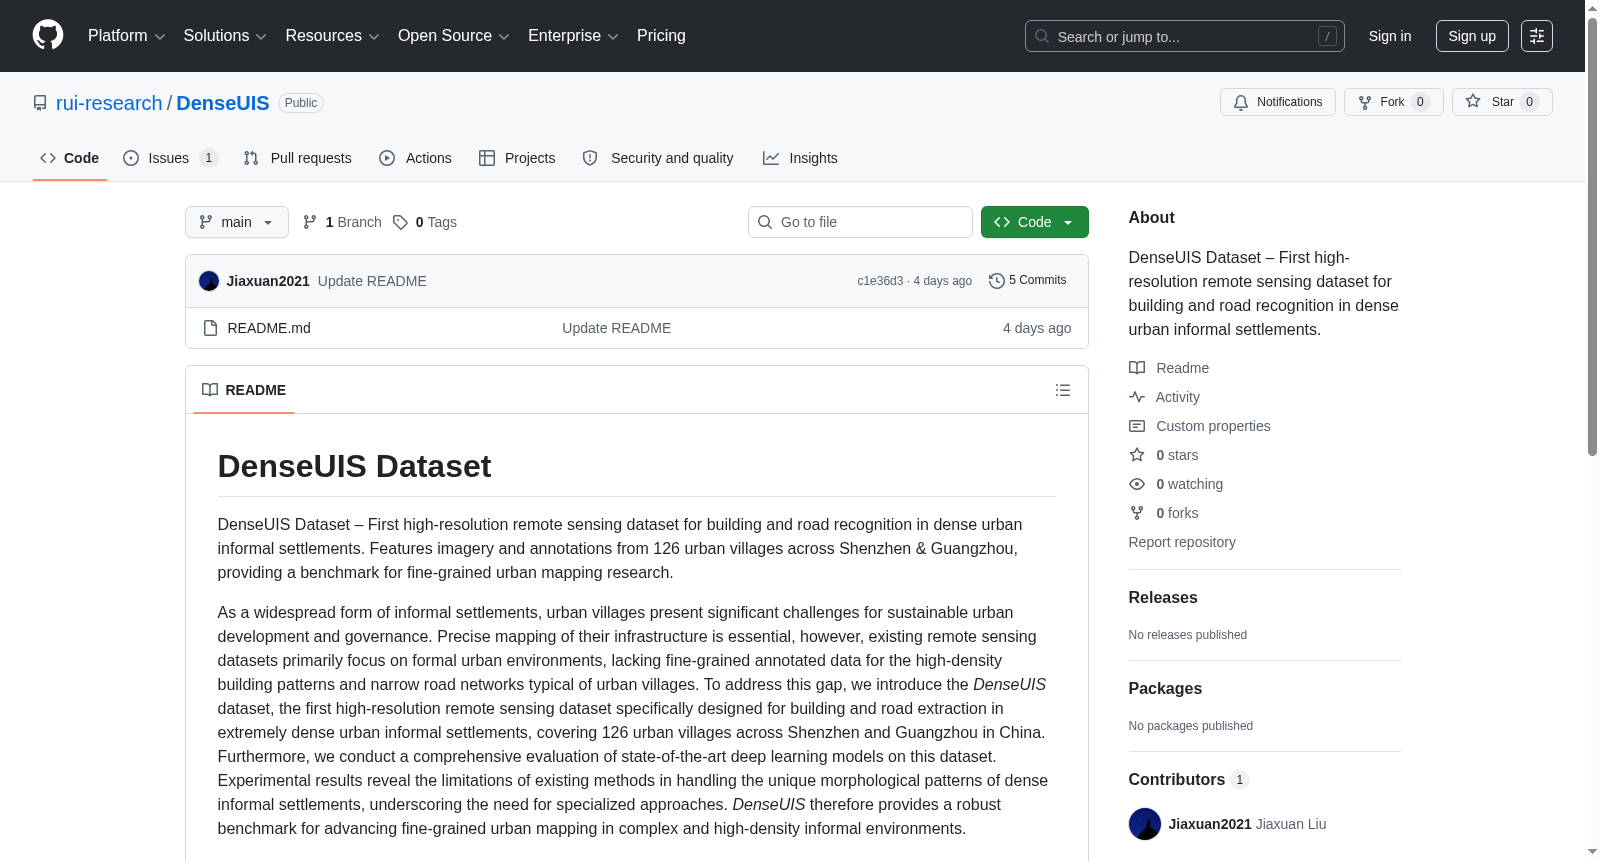Click the Report repository link
This screenshot has height=861, width=1600.
[1182, 542]
